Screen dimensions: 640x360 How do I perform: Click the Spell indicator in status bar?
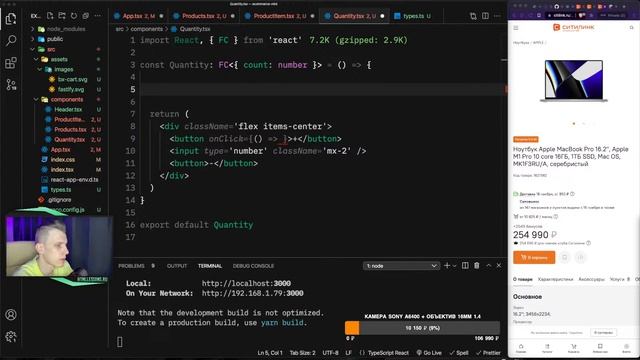[x=459, y=353]
